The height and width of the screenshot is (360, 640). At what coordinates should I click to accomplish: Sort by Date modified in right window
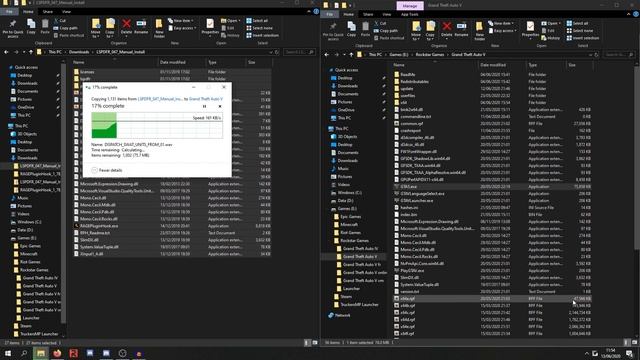tap(493, 65)
